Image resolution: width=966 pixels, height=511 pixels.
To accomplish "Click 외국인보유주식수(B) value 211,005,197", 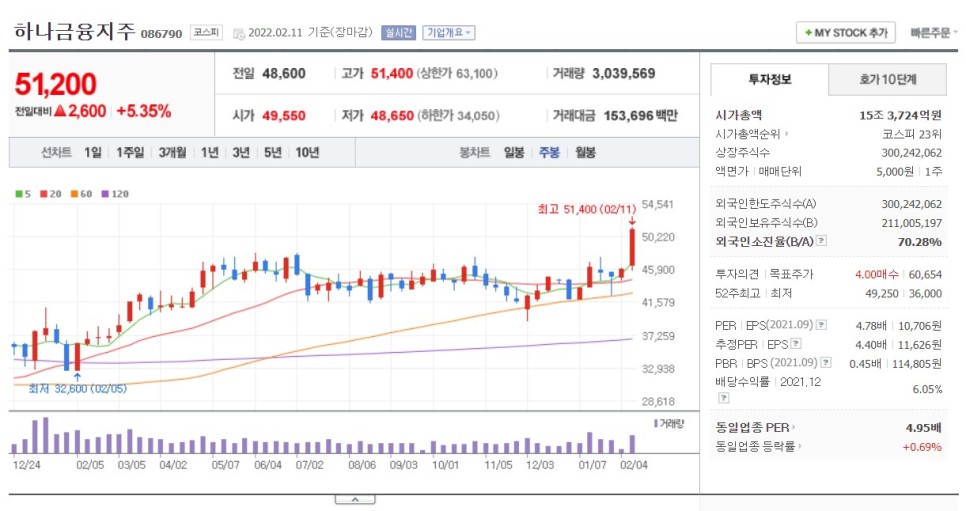I will click(911, 223).
